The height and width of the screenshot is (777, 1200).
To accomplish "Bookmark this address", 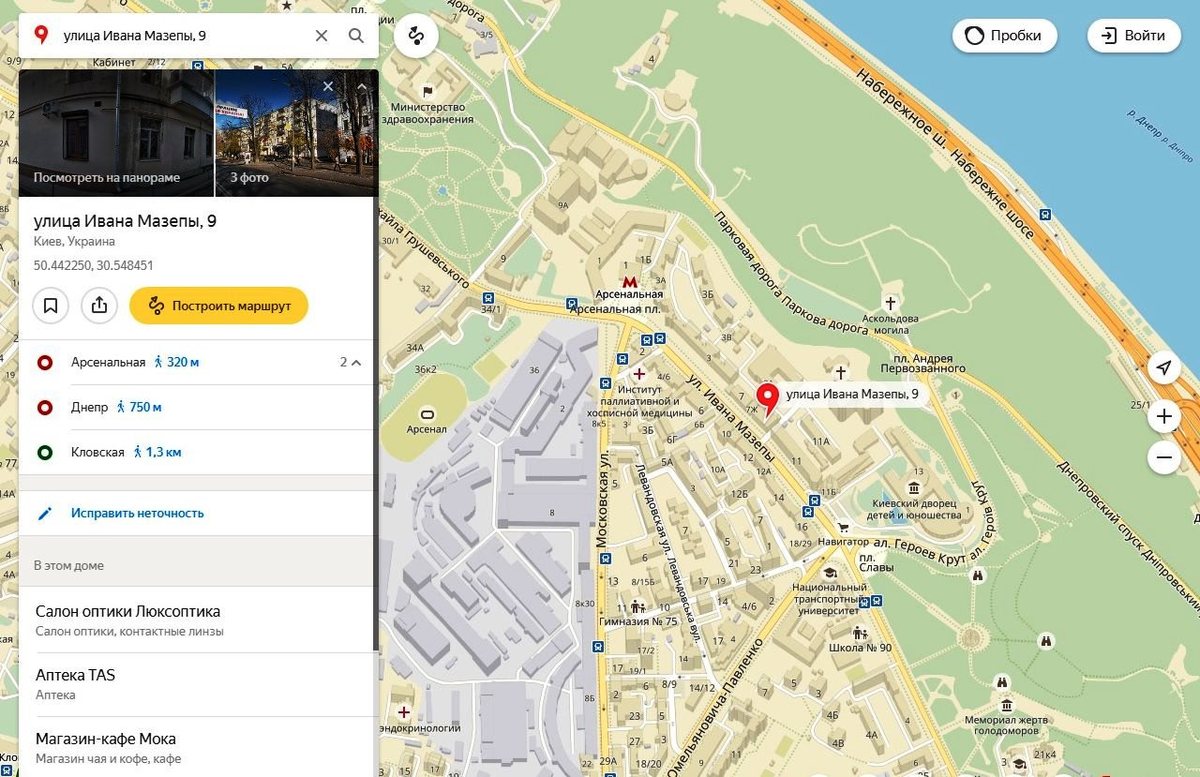I will (x=51, y=306).
